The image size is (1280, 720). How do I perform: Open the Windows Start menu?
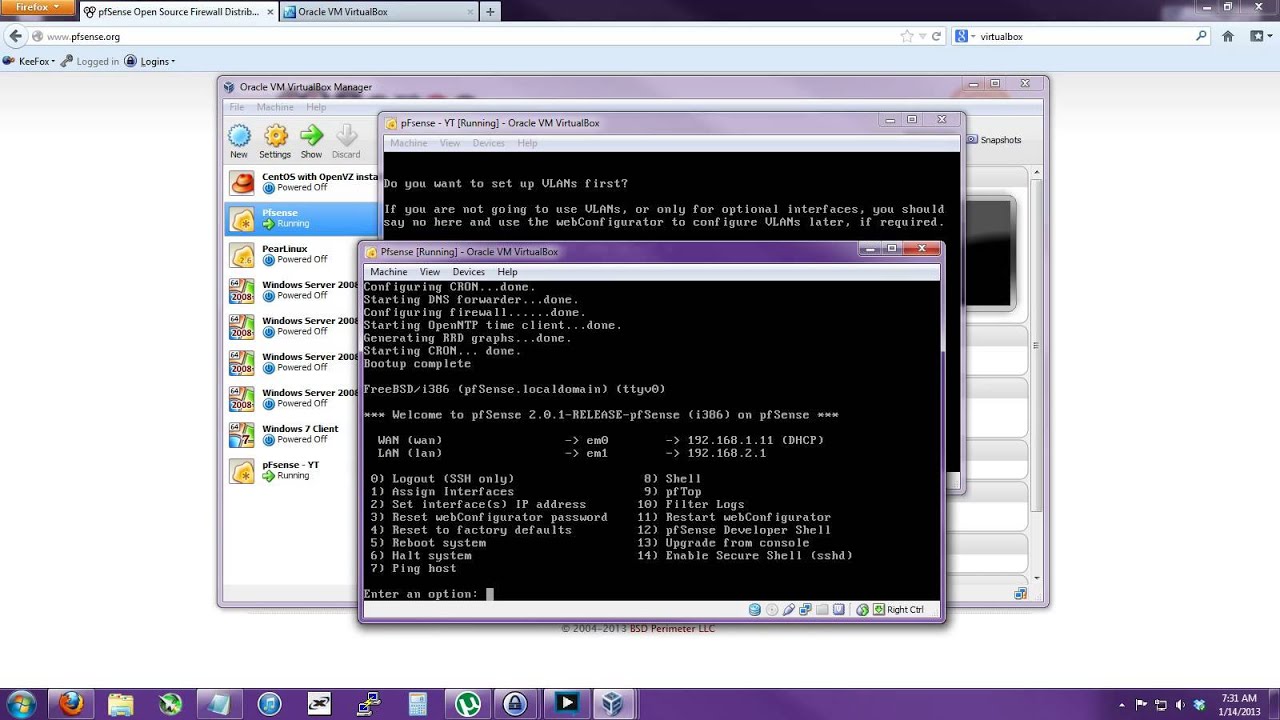[x=21, y=703]
